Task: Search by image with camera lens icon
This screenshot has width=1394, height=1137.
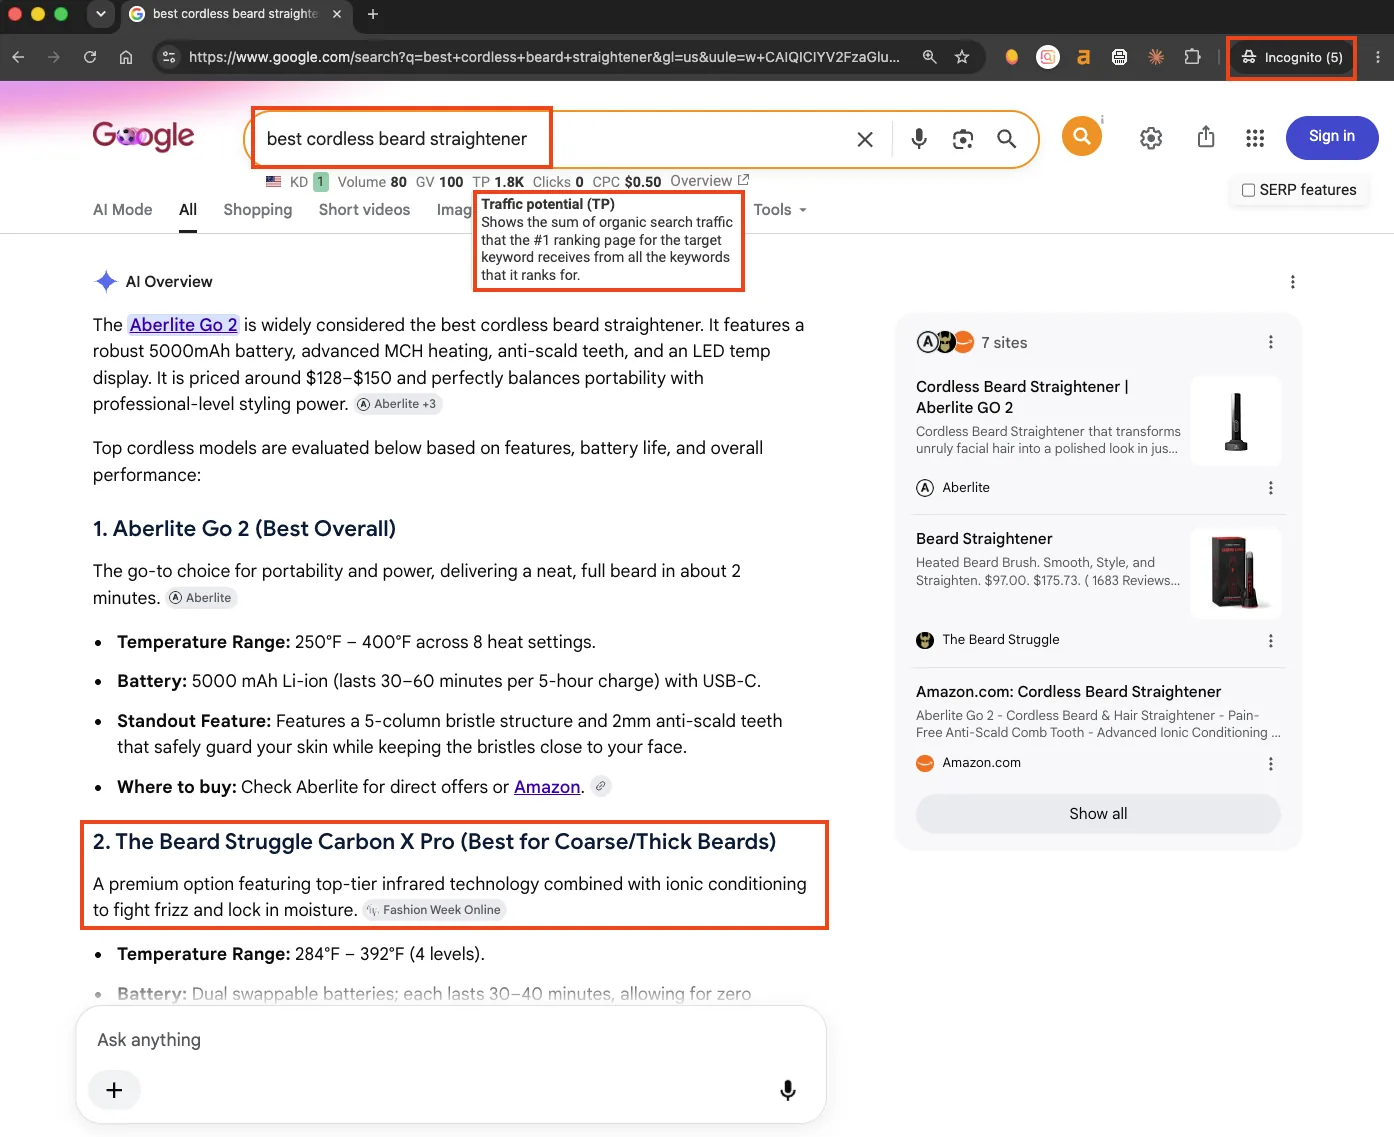Action: pyautogui.click(x=963, y=139)
